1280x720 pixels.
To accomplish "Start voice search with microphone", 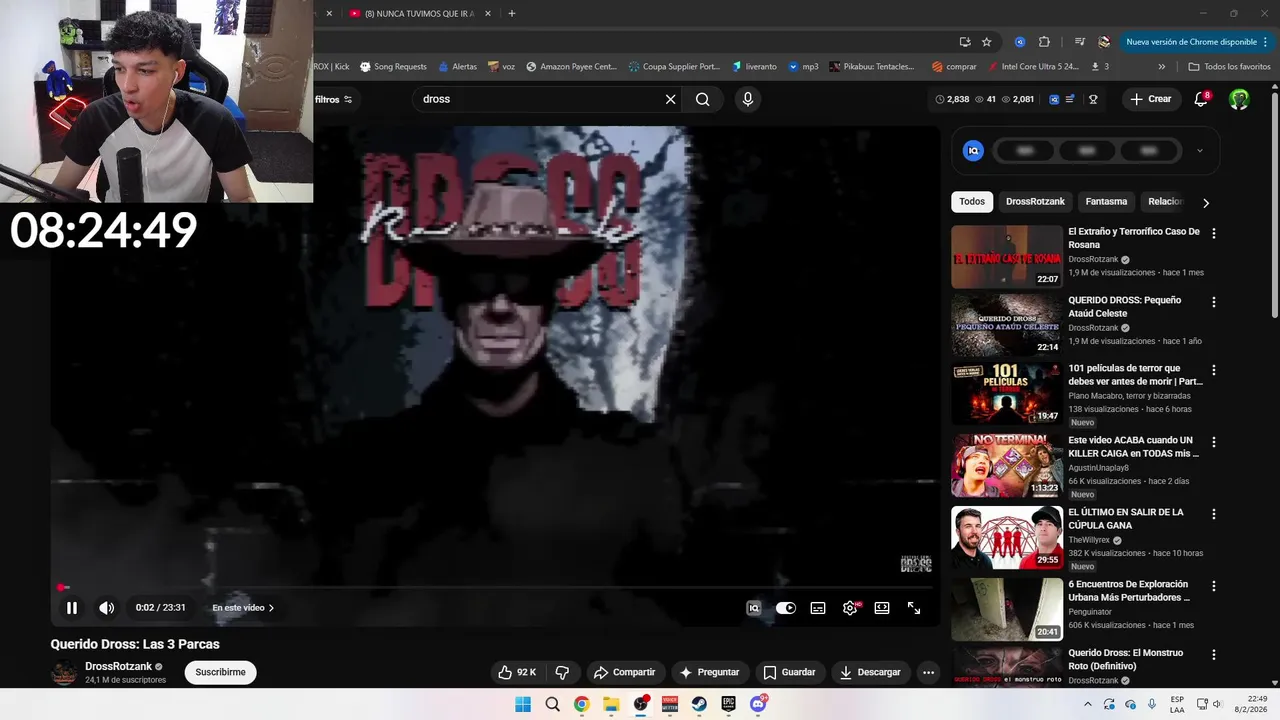I will click(x=747, y=99).
